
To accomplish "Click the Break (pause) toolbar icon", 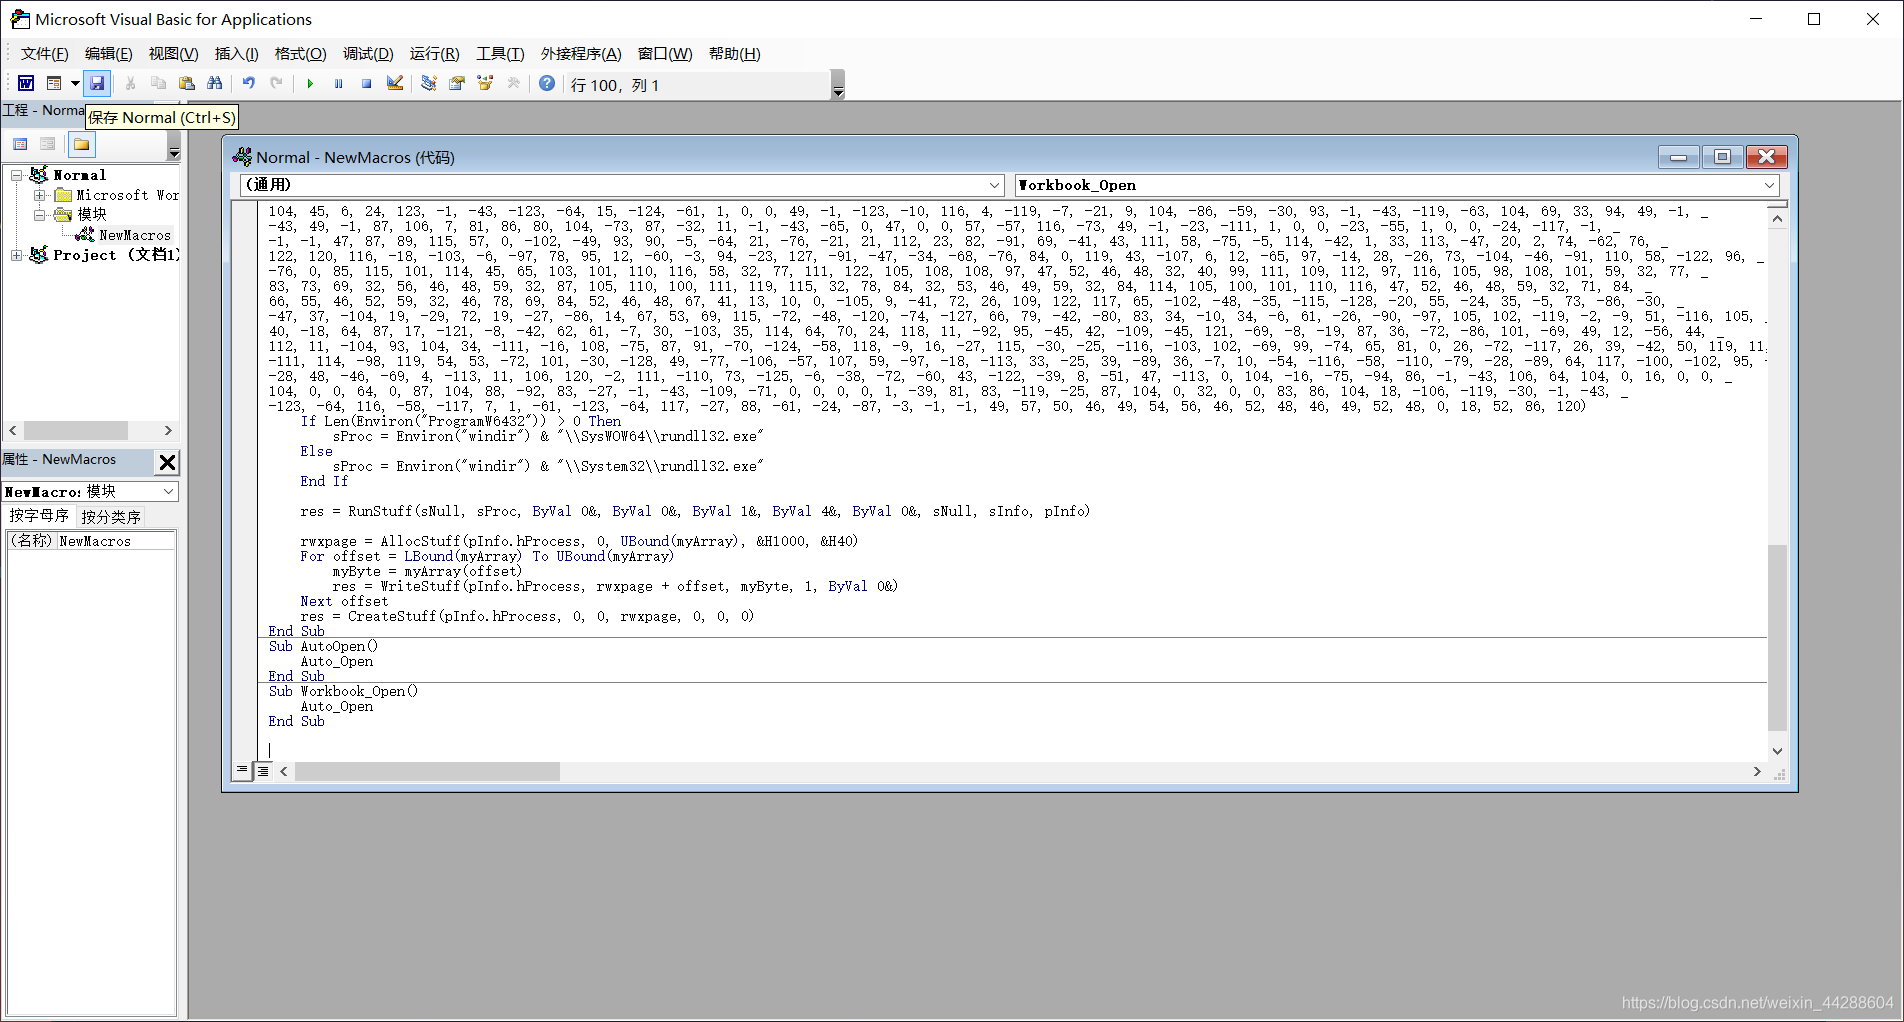I will 338,84.
